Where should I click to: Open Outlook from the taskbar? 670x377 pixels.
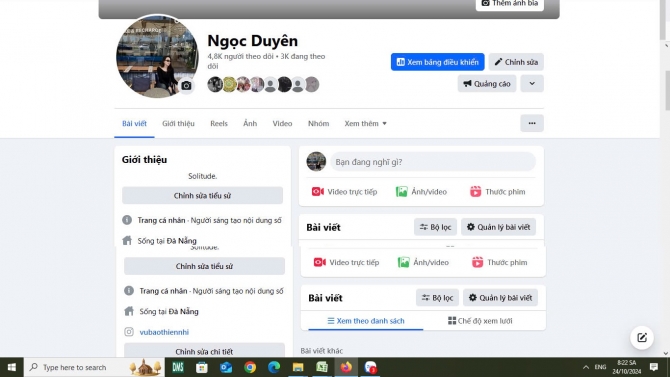[226, 367]
